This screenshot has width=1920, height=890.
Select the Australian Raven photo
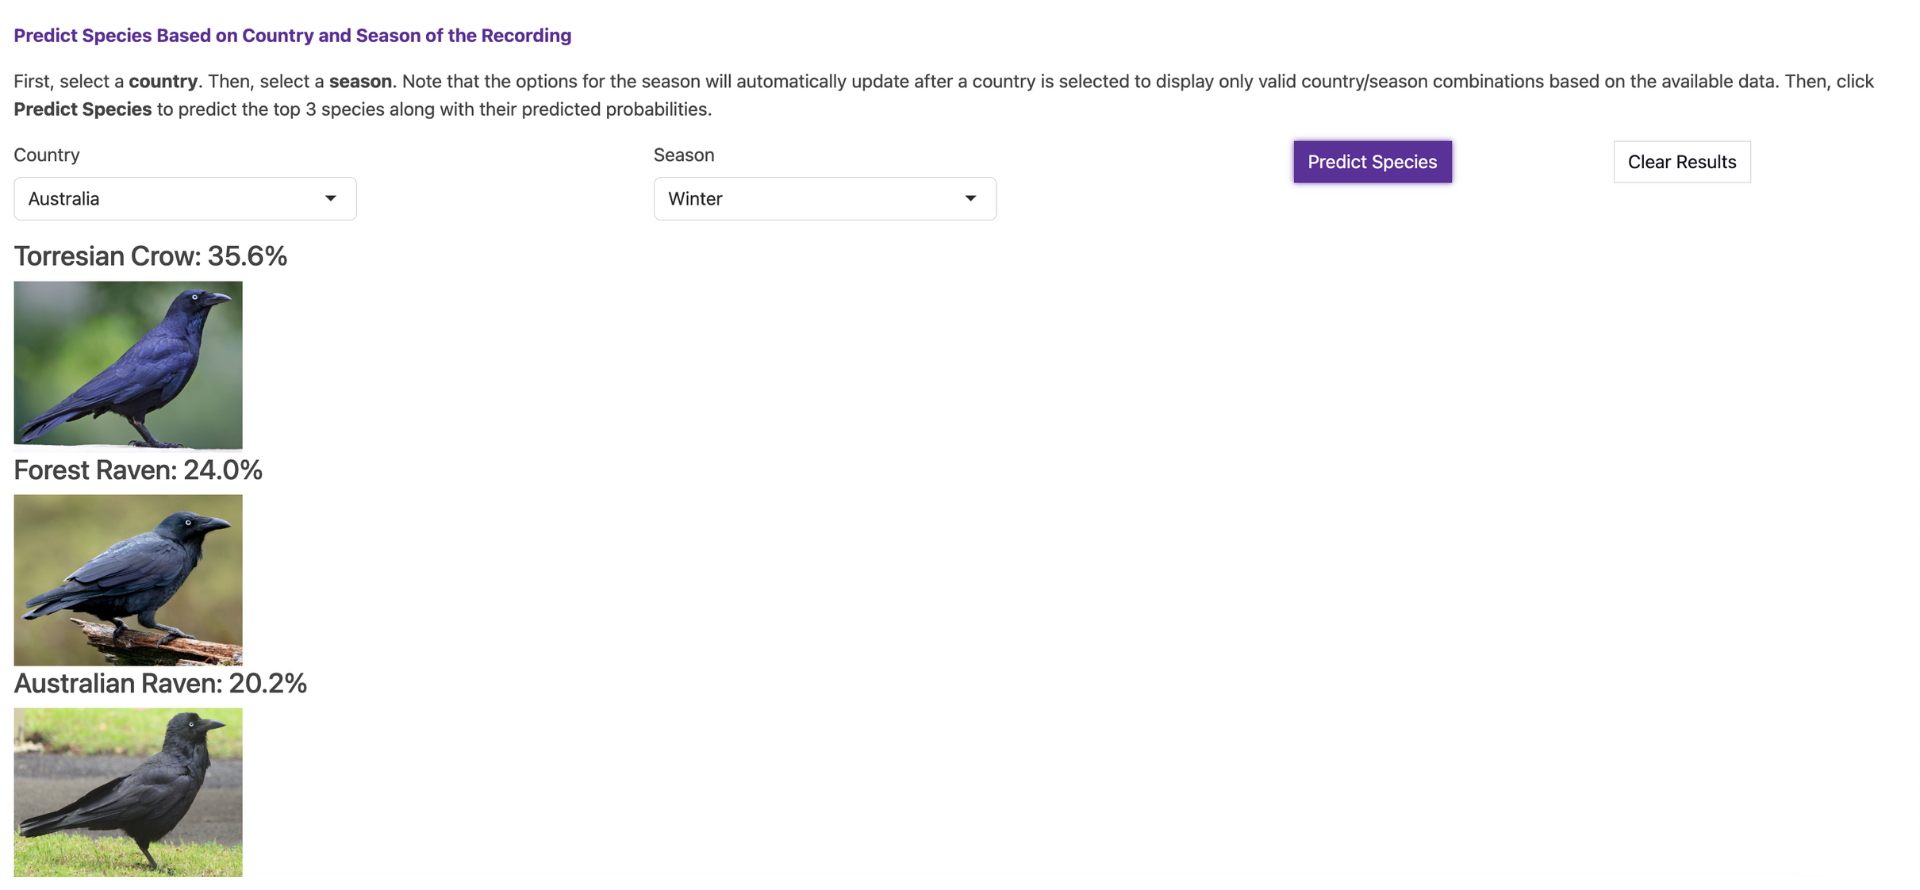coord(128,792)
